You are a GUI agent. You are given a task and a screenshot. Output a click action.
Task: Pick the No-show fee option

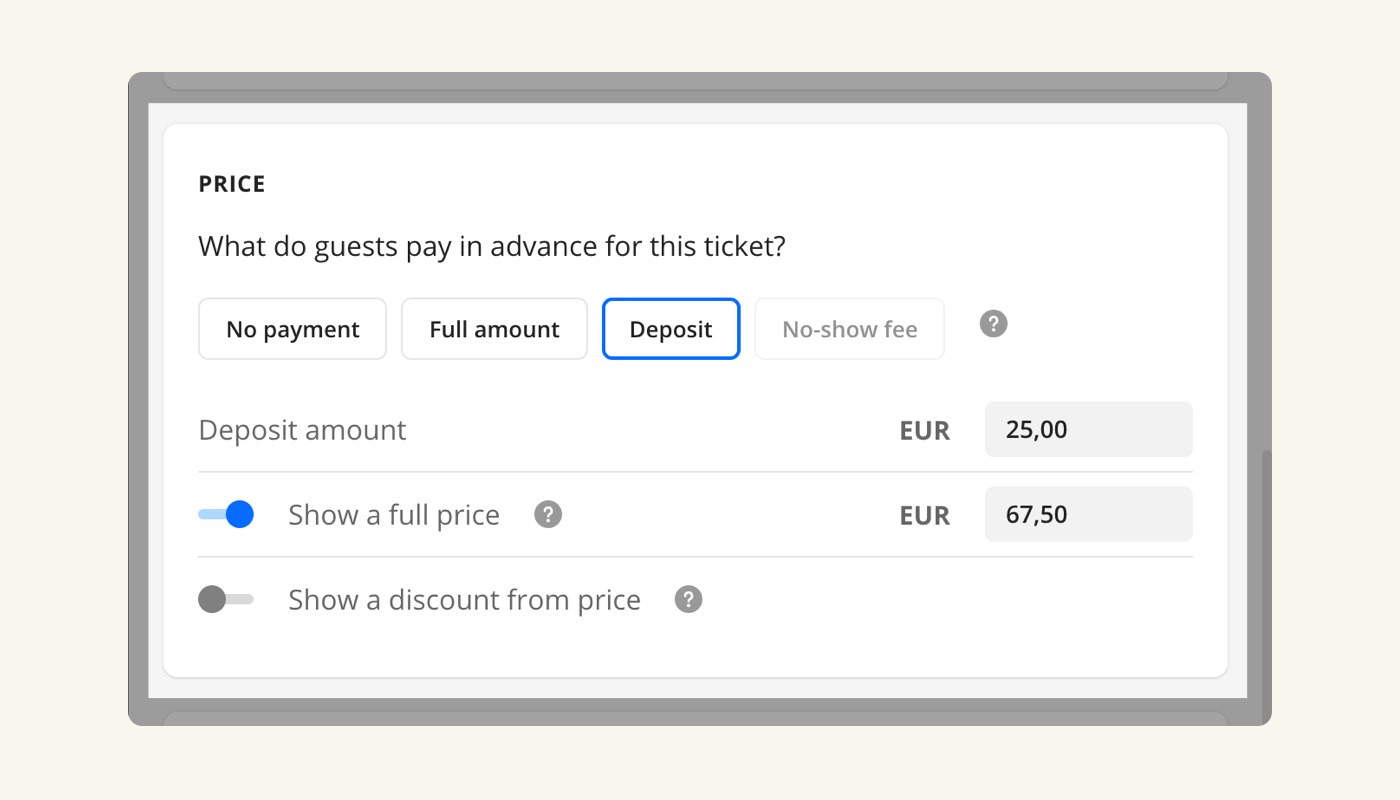(x=849, y=329)
